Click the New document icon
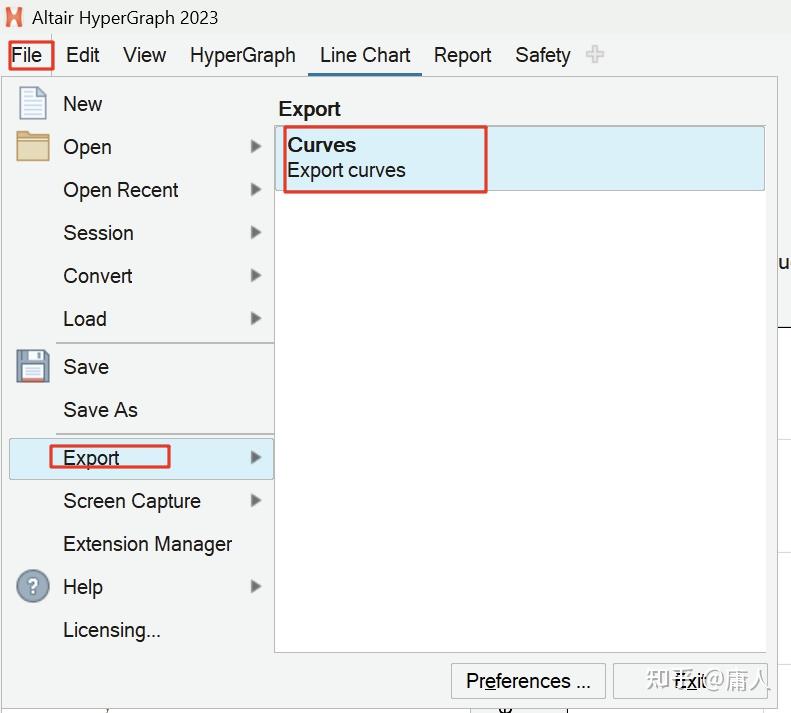The width and height of the screenshot is (791, 713). 33,104
